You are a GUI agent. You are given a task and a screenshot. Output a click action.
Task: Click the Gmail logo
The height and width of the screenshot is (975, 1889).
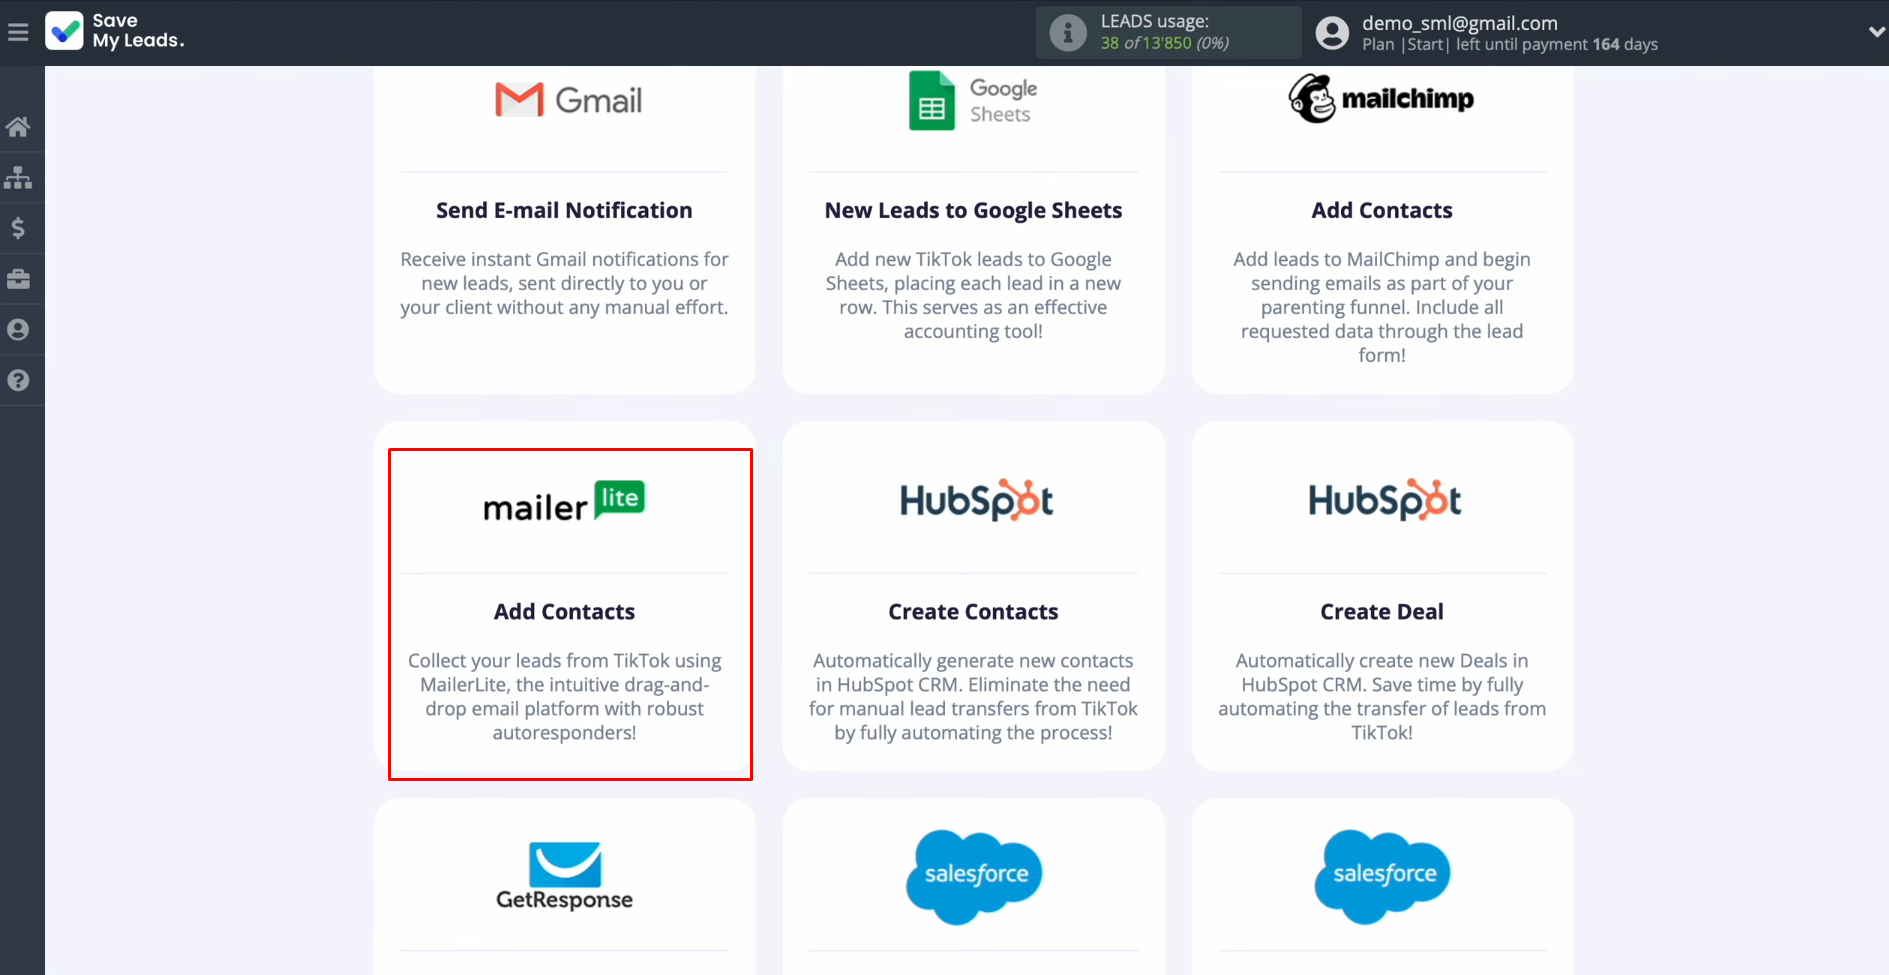[568, 100]
